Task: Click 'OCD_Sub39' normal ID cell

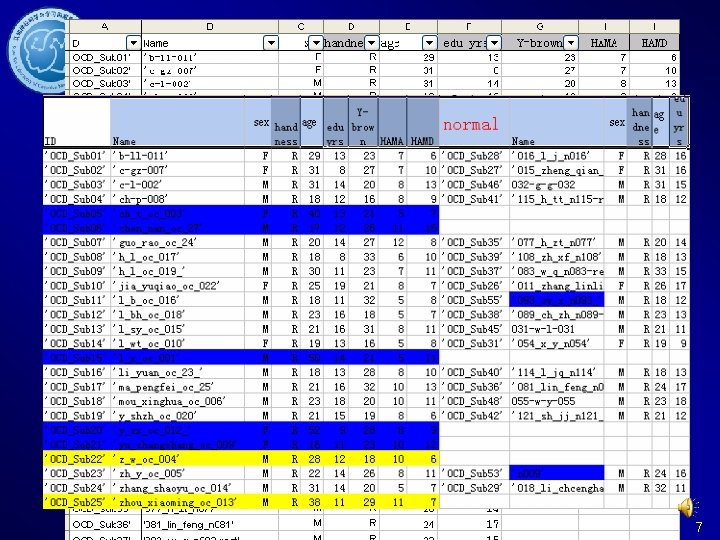Action: coord(474,257)
